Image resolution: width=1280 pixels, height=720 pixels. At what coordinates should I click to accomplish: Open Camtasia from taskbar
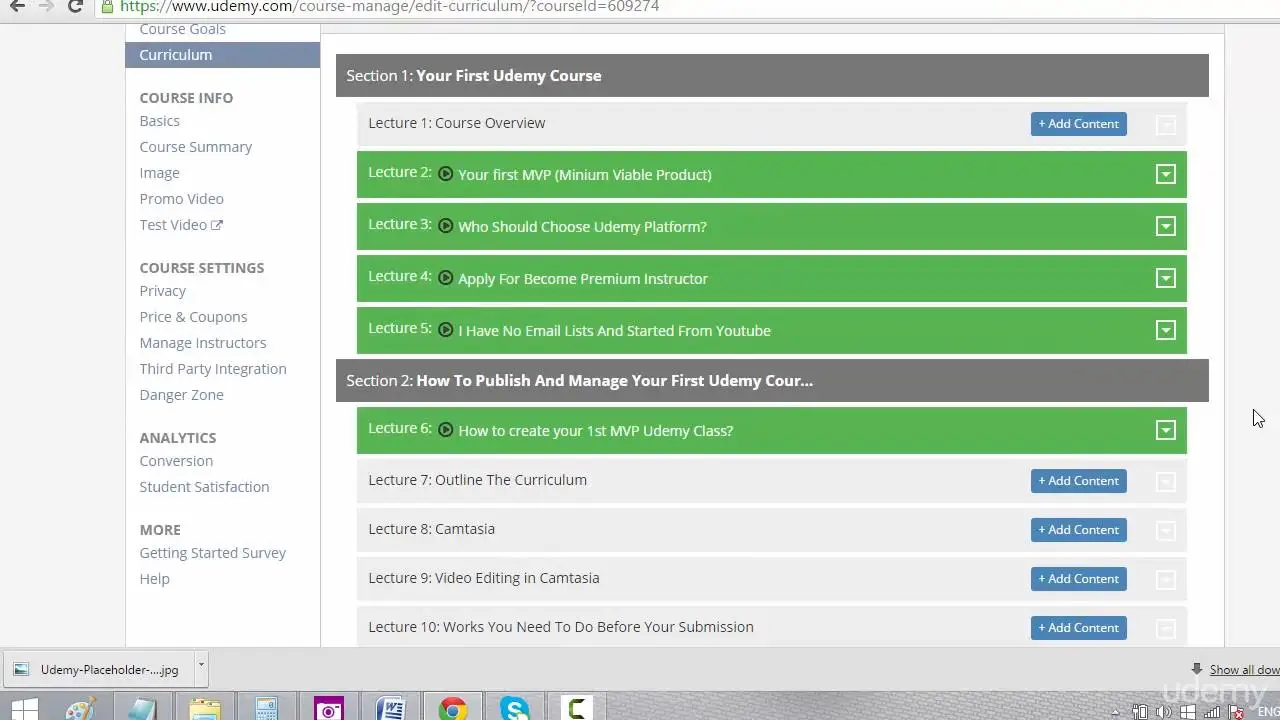[576, 709]
